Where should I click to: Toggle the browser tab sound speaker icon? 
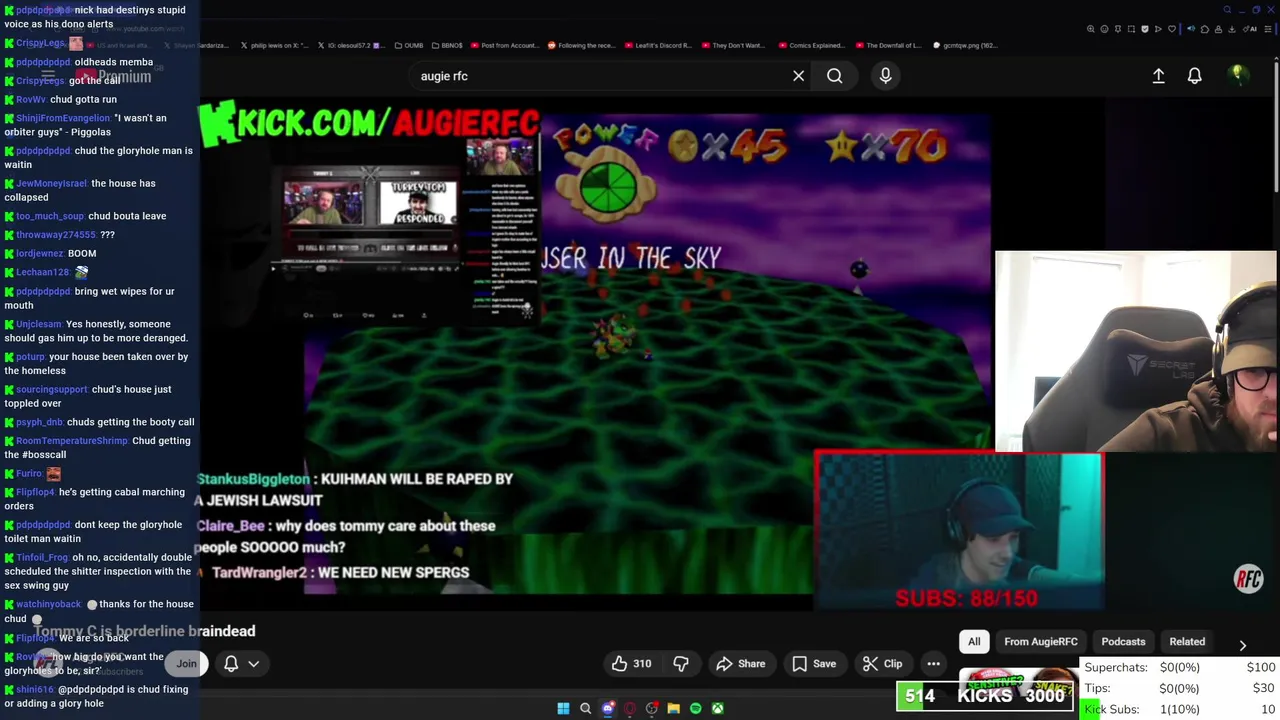1191,29
